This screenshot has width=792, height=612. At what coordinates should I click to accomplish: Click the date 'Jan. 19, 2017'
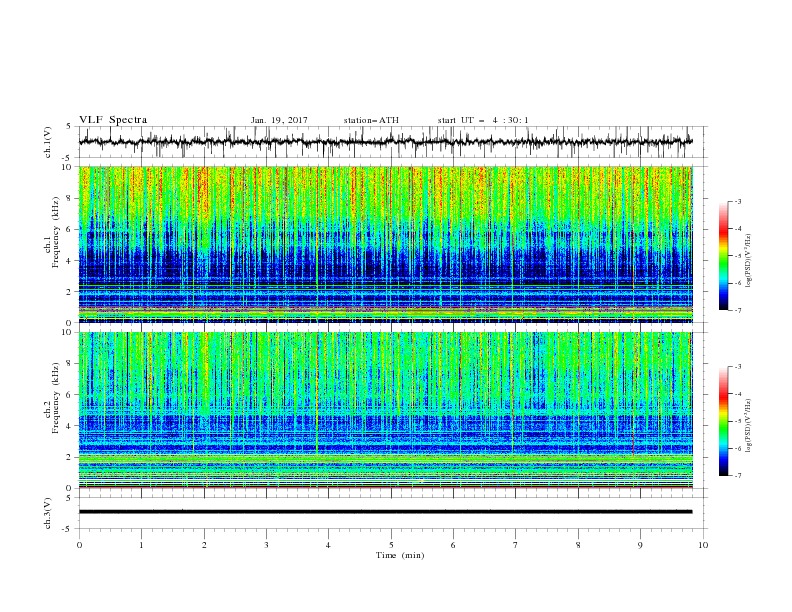pos(279,120)
